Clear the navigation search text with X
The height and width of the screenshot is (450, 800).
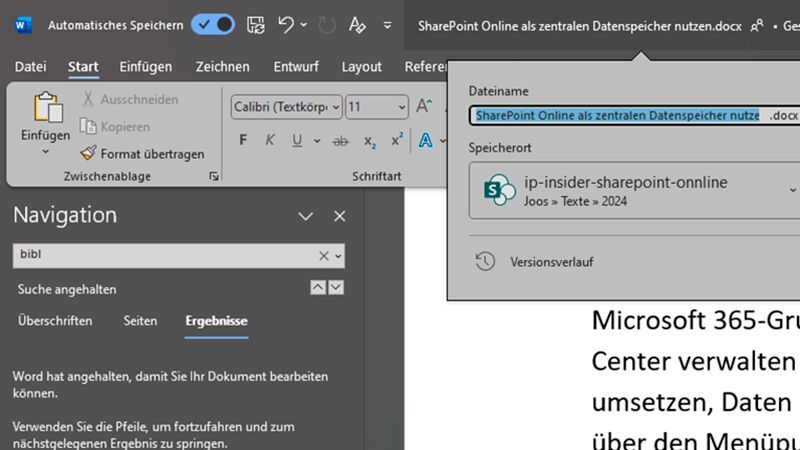tap(323, 256)
